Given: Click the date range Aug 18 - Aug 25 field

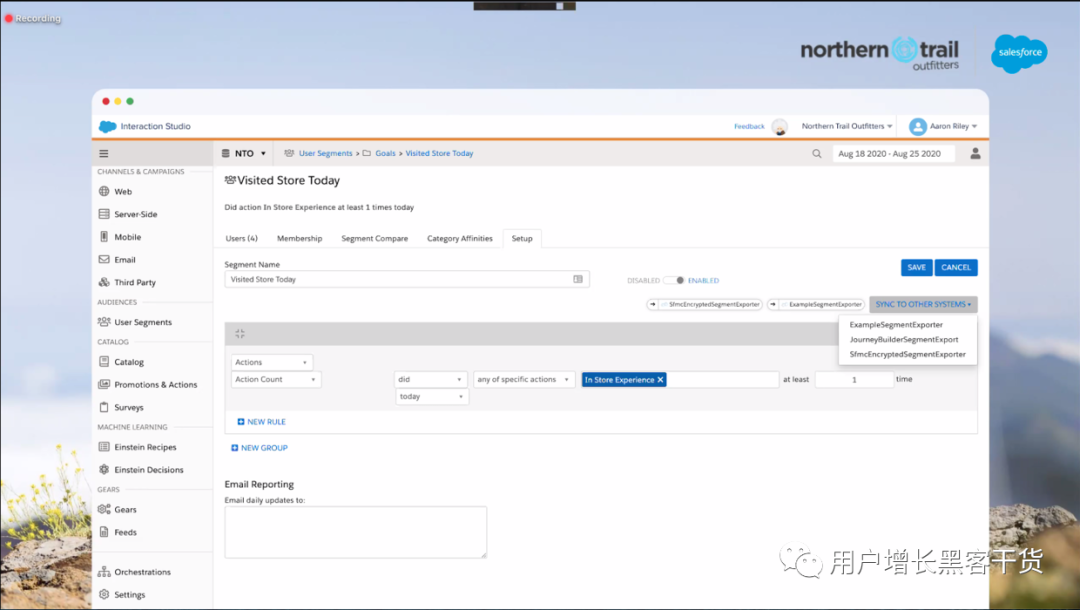Looking at the screenshot, I should pyautogui.click(x=893, y=154).
